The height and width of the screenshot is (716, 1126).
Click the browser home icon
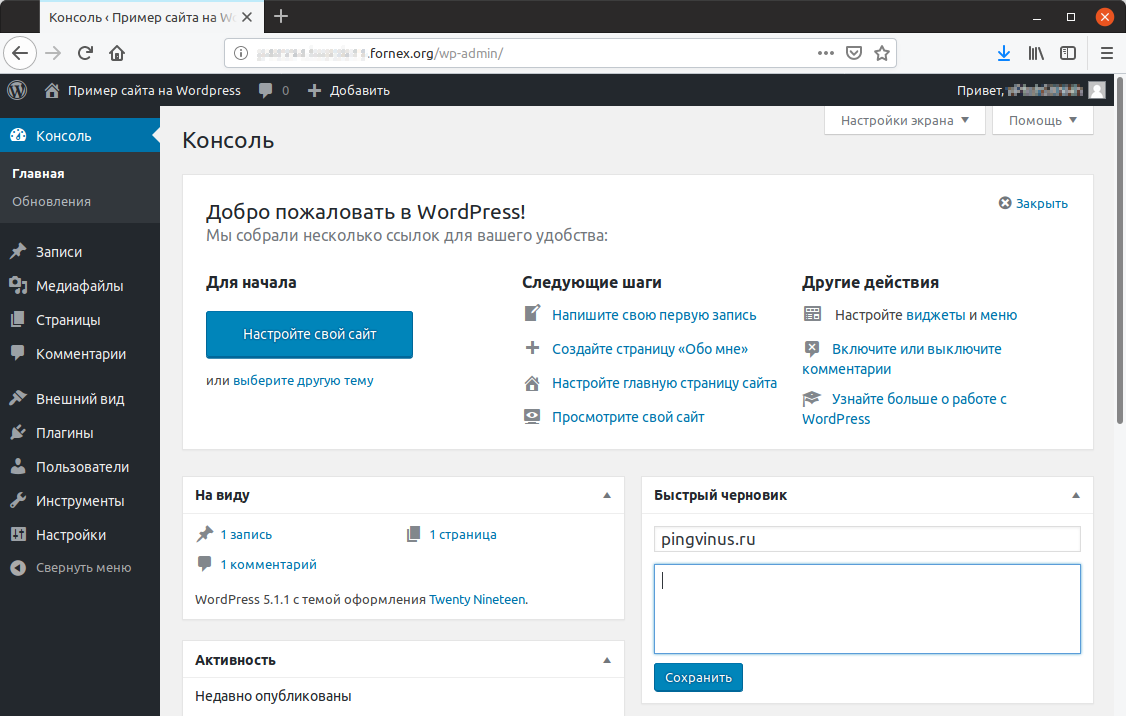pos(117,53)
